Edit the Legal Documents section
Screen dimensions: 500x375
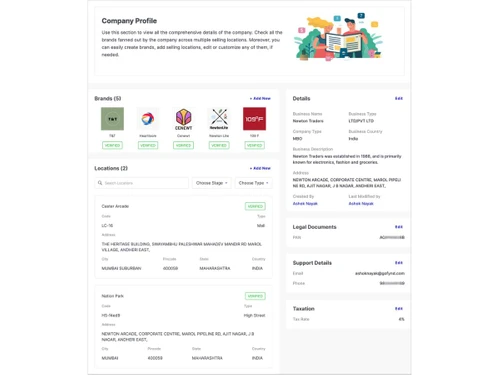pyautogui.click(x=399, y=227)
